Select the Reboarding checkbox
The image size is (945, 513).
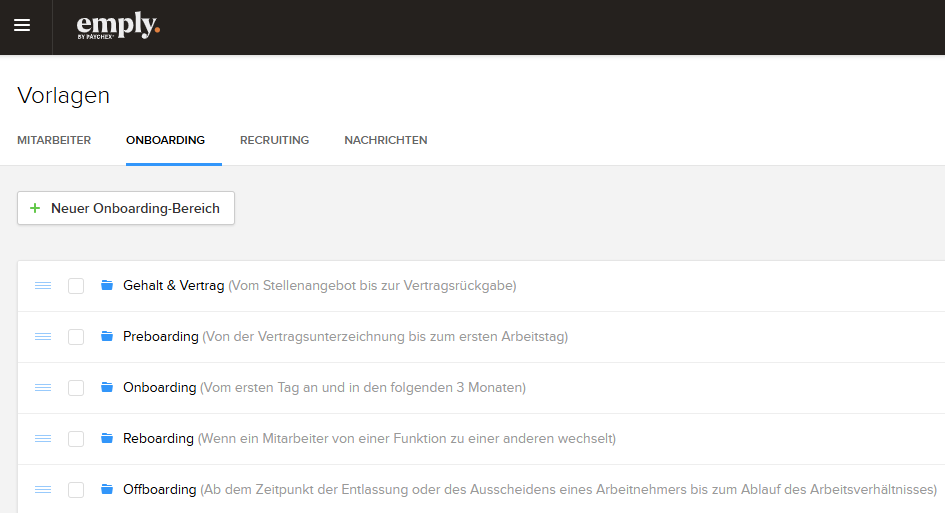[x=76, y=438]
